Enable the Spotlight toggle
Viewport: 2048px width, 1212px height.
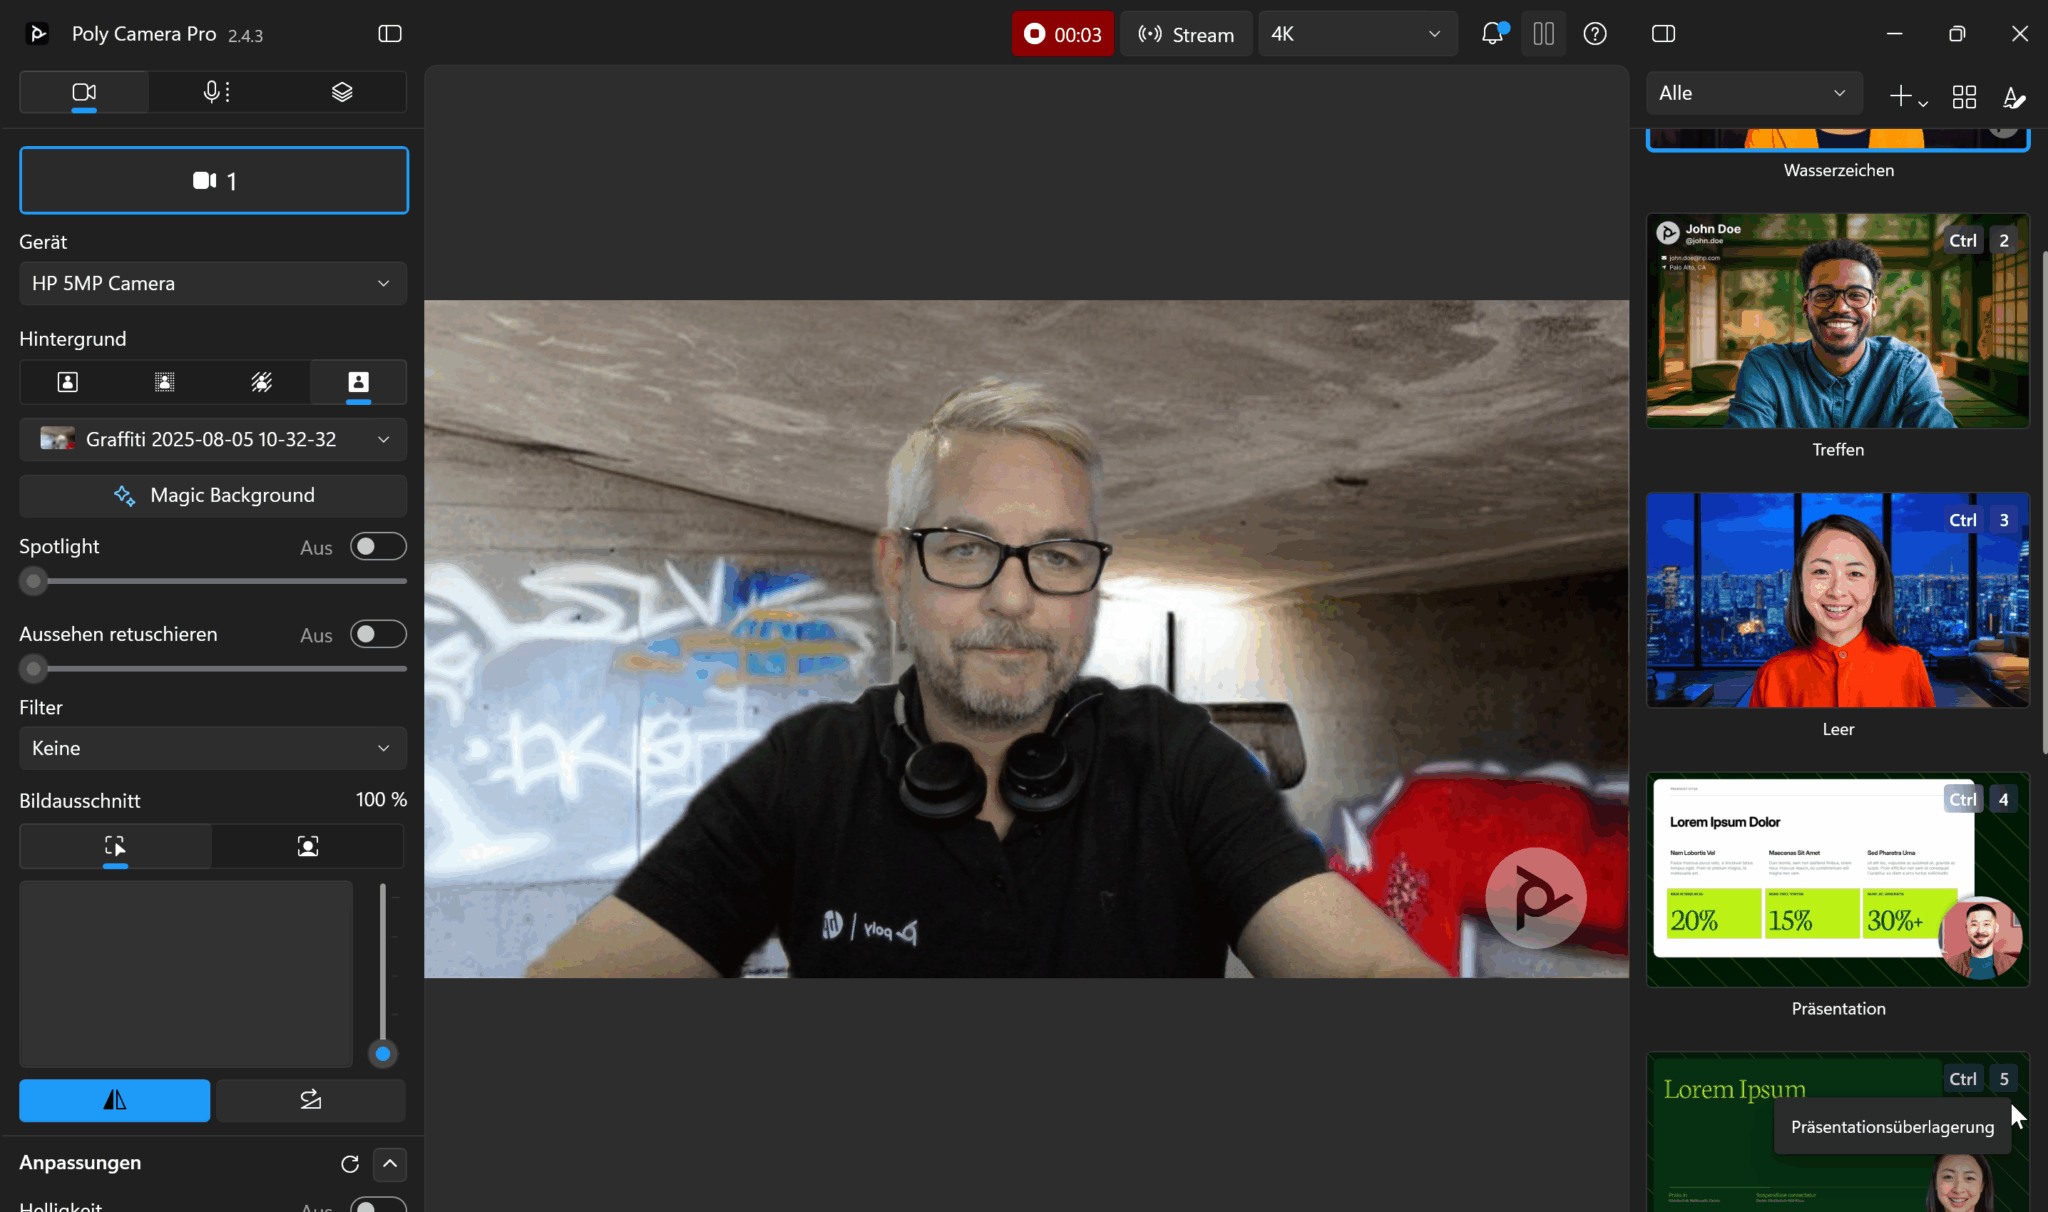pos(378,547)
